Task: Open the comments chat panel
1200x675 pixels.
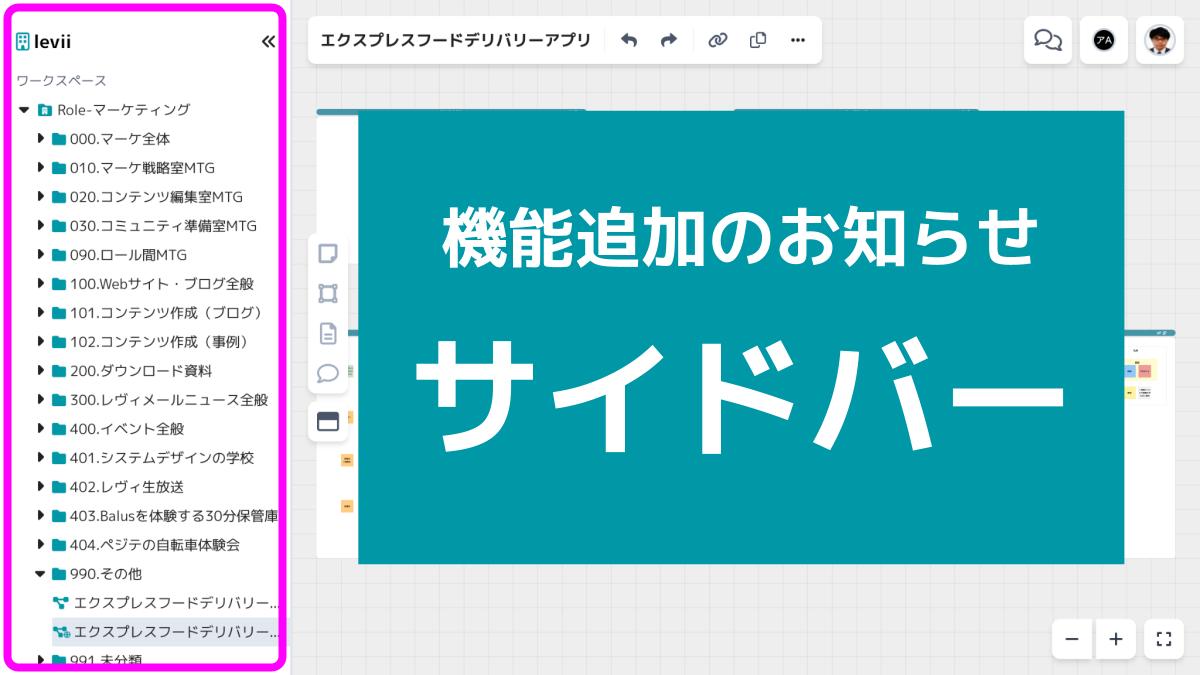Action: pyautogui.click(x=1048, y=40)
